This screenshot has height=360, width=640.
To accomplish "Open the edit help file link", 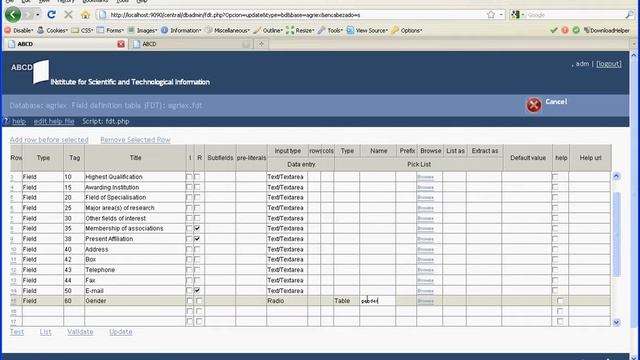I will (x=54, y=121).
